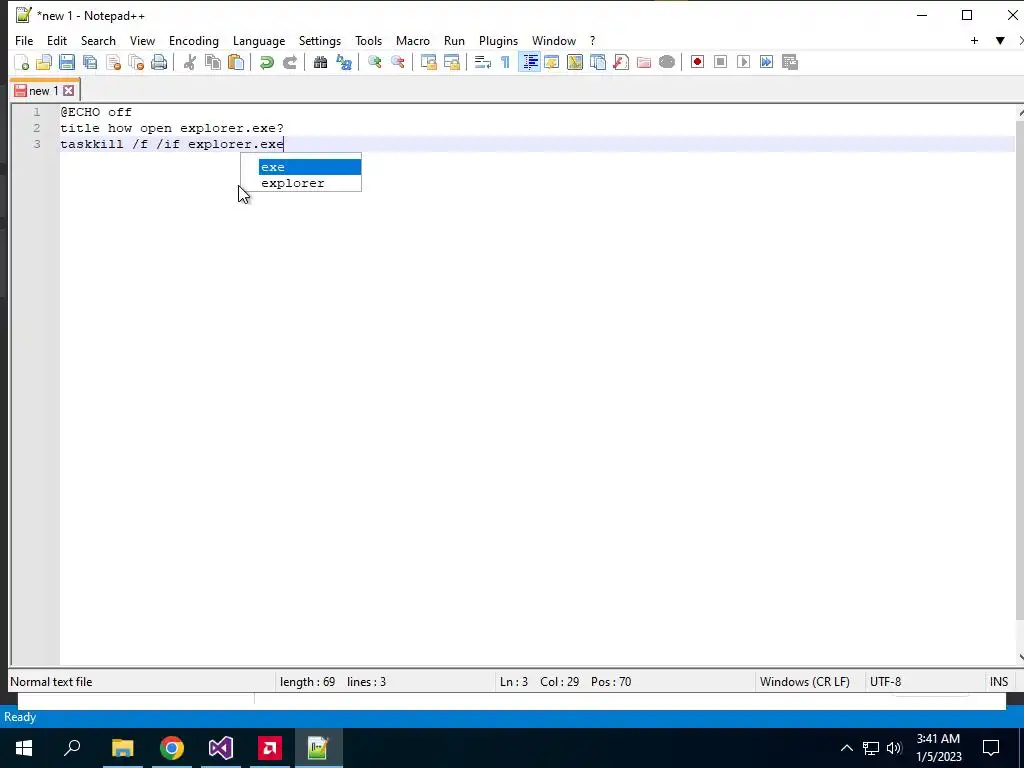Open the Tools menu

368,40
